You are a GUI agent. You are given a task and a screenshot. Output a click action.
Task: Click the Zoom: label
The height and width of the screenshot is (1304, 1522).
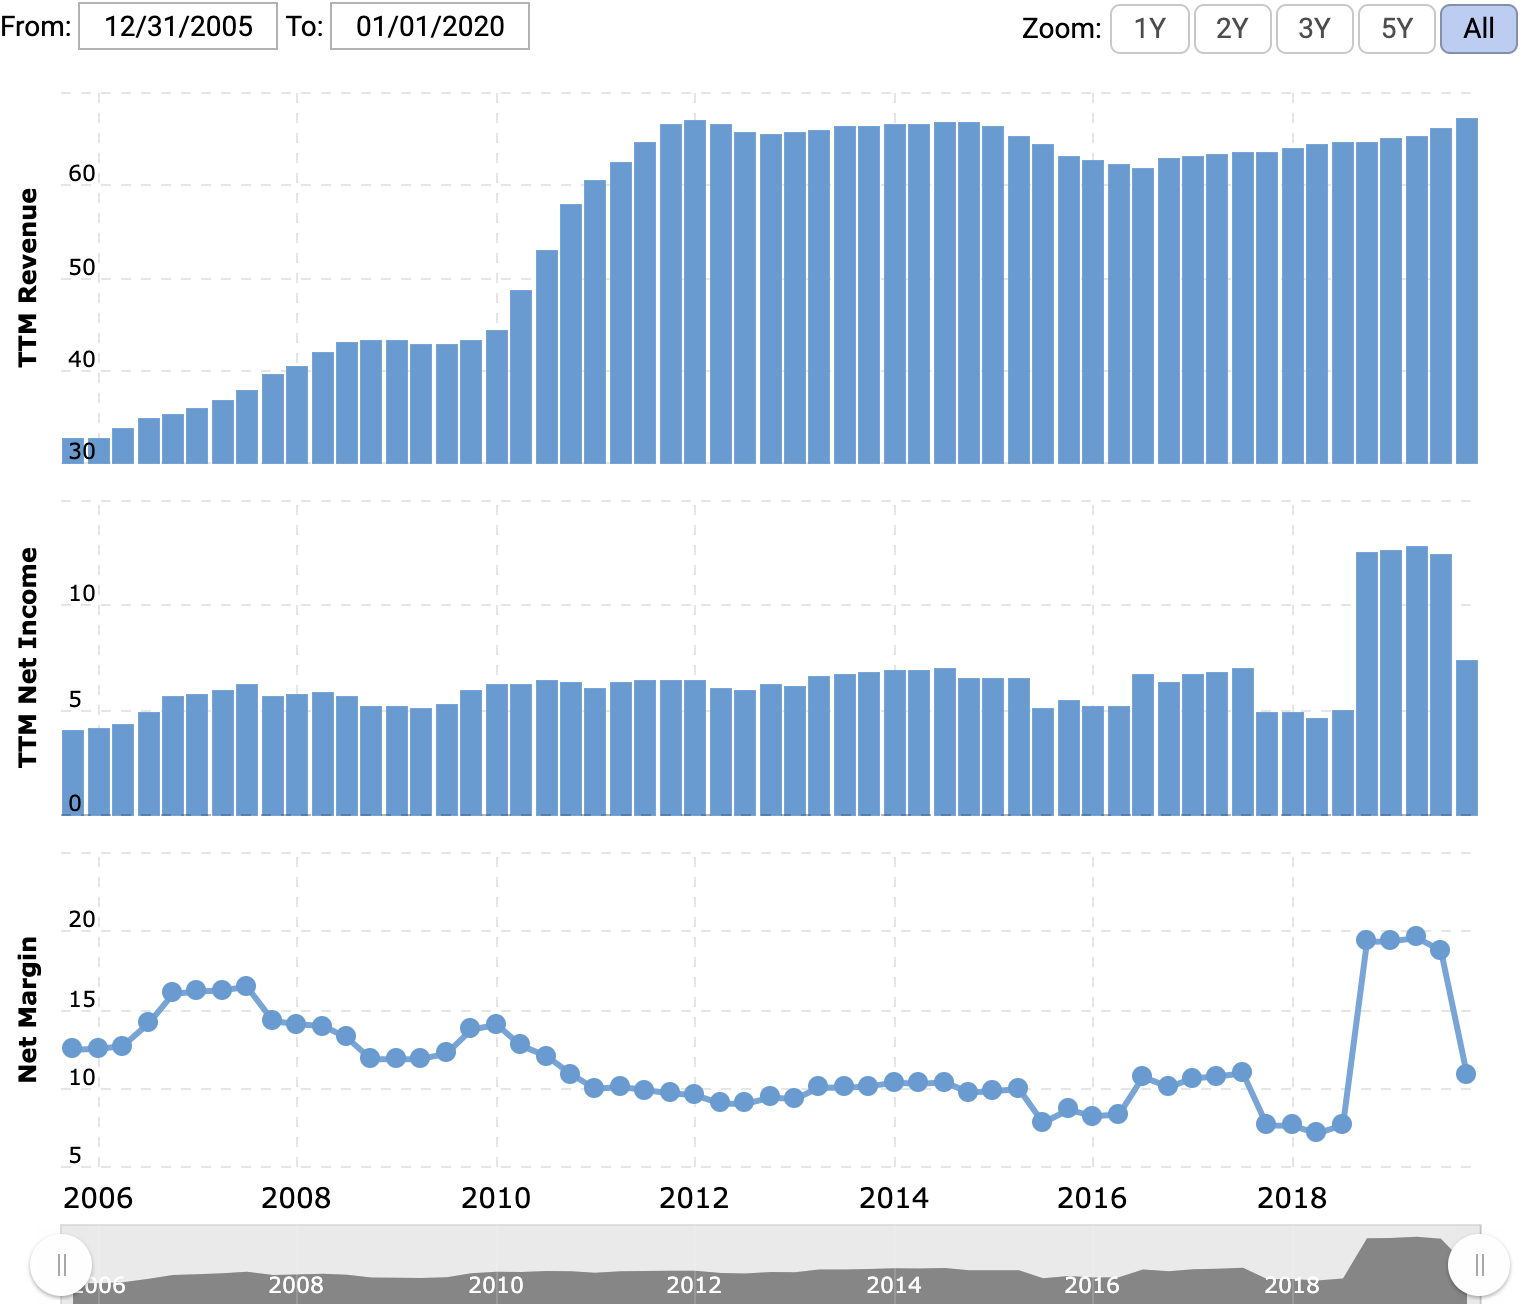point(1062,28)
